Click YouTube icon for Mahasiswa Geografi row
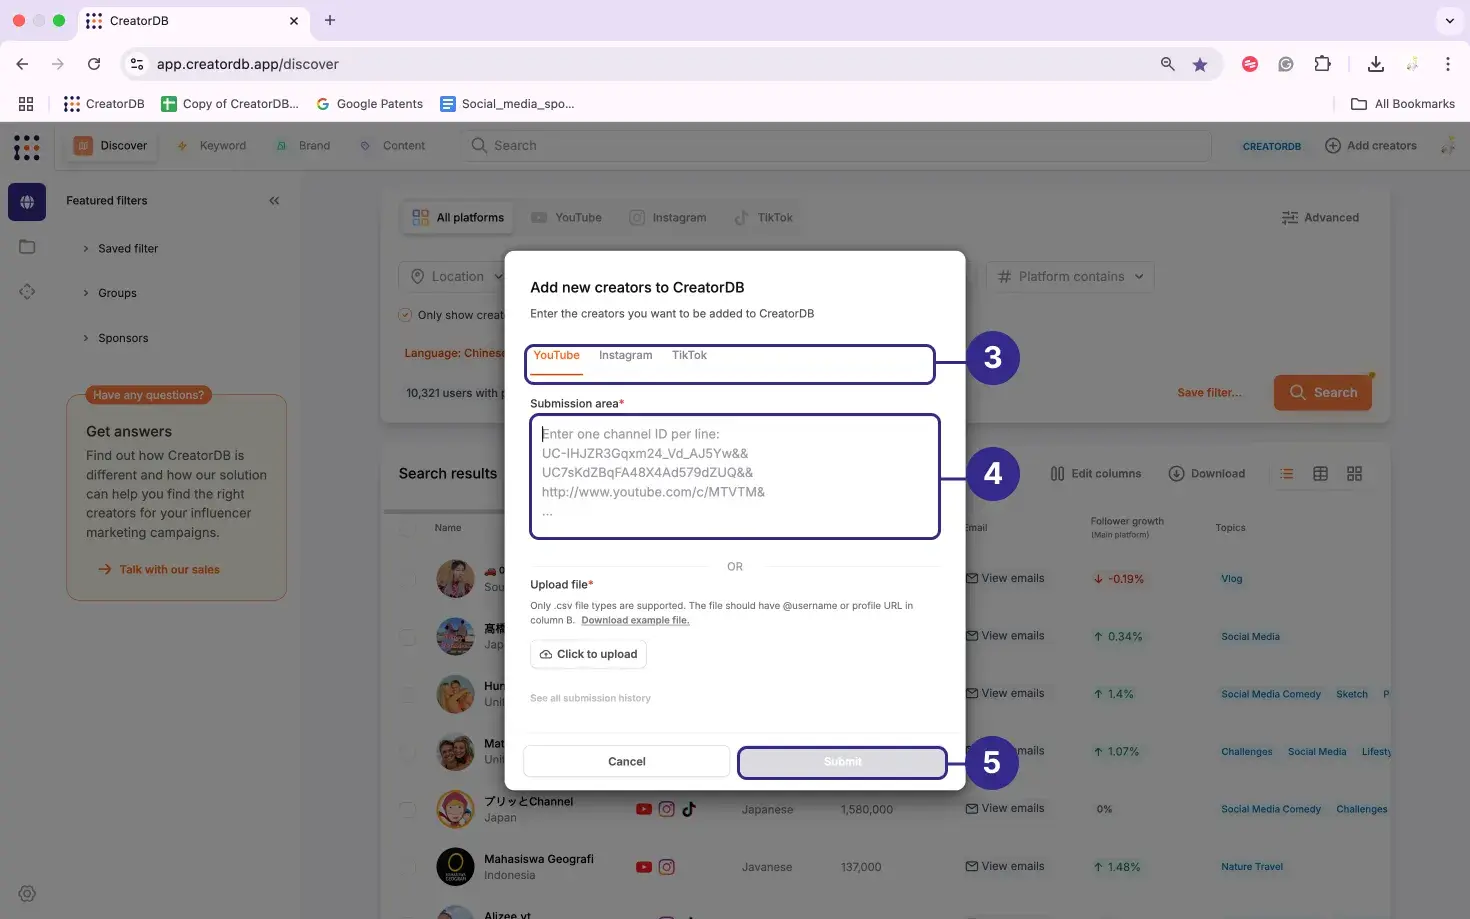The height and width of the screenshot is (919, 1470). tap(644, 867)
